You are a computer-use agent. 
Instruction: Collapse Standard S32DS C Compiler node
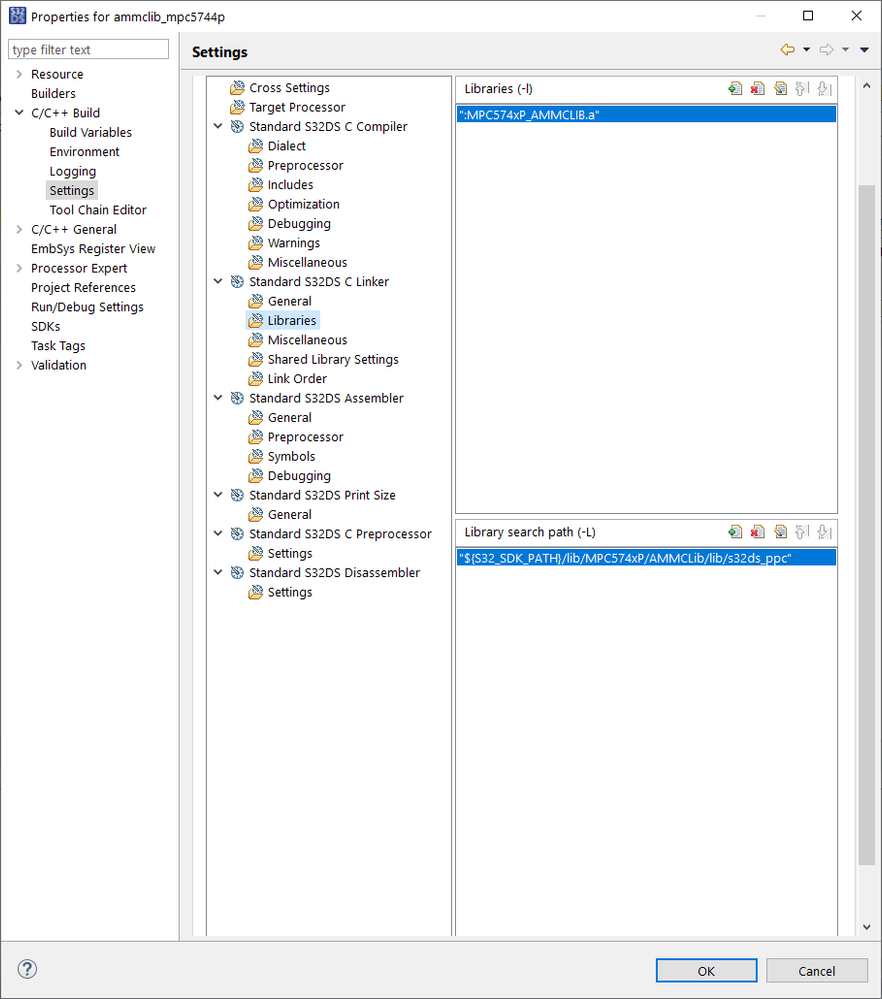tap(218, 126)
